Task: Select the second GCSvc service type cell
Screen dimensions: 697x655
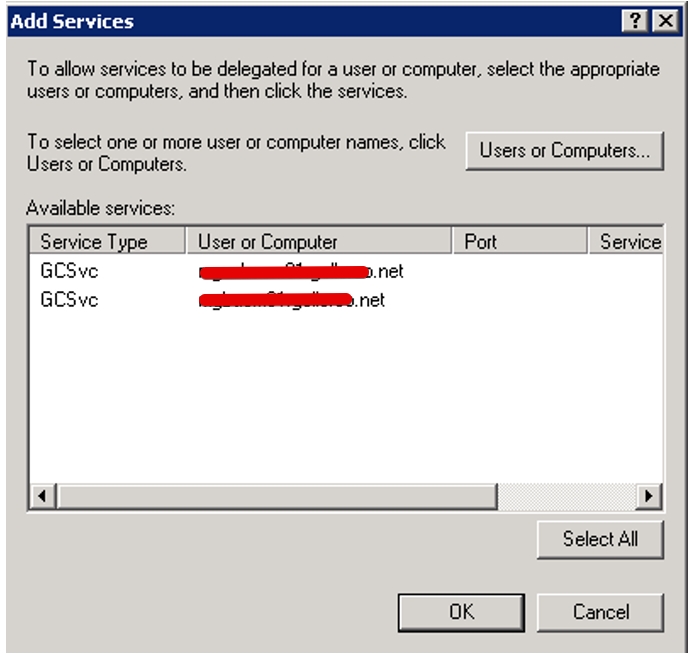Action: [x=69, y=299]
